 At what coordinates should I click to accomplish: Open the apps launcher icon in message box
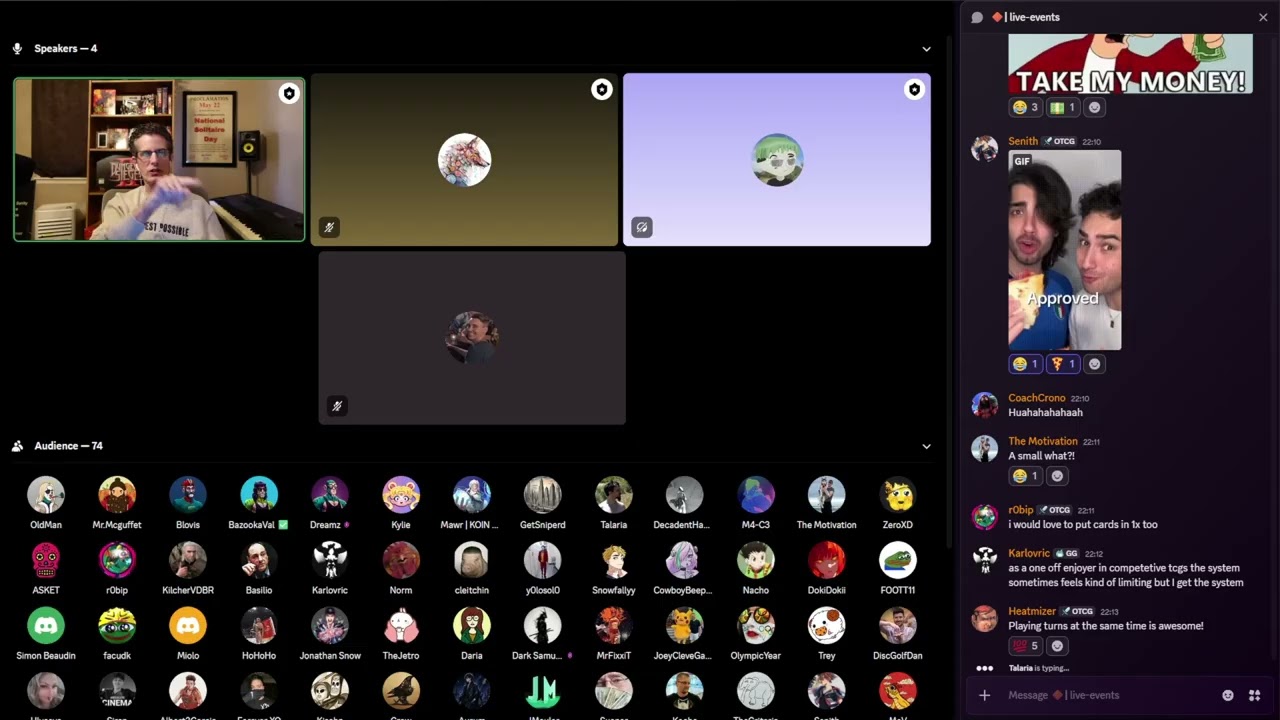(1254, 695)
